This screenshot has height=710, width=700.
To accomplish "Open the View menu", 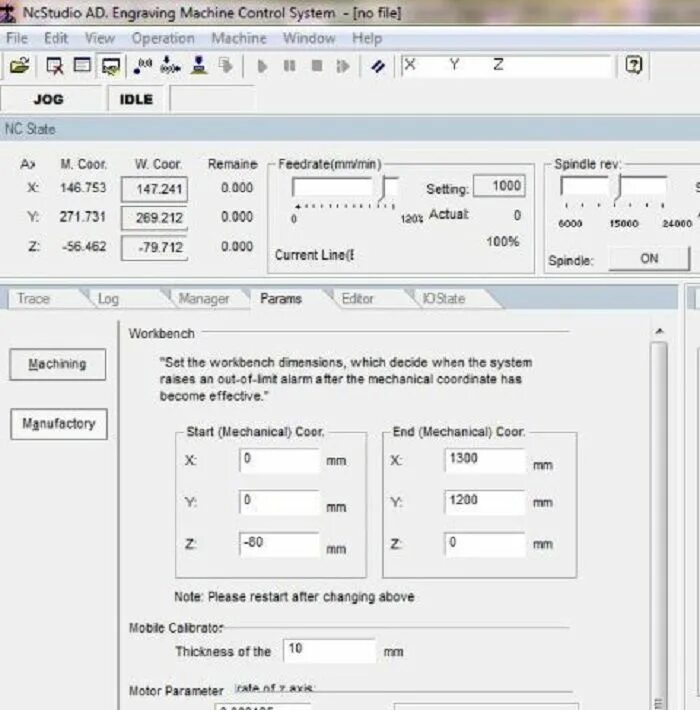I will [x=100, y=38].
